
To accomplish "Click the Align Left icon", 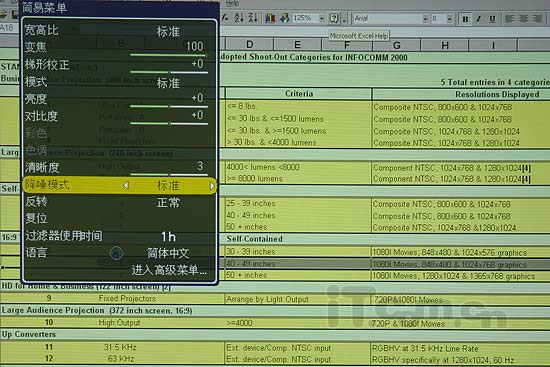I will tap(509, 19).
